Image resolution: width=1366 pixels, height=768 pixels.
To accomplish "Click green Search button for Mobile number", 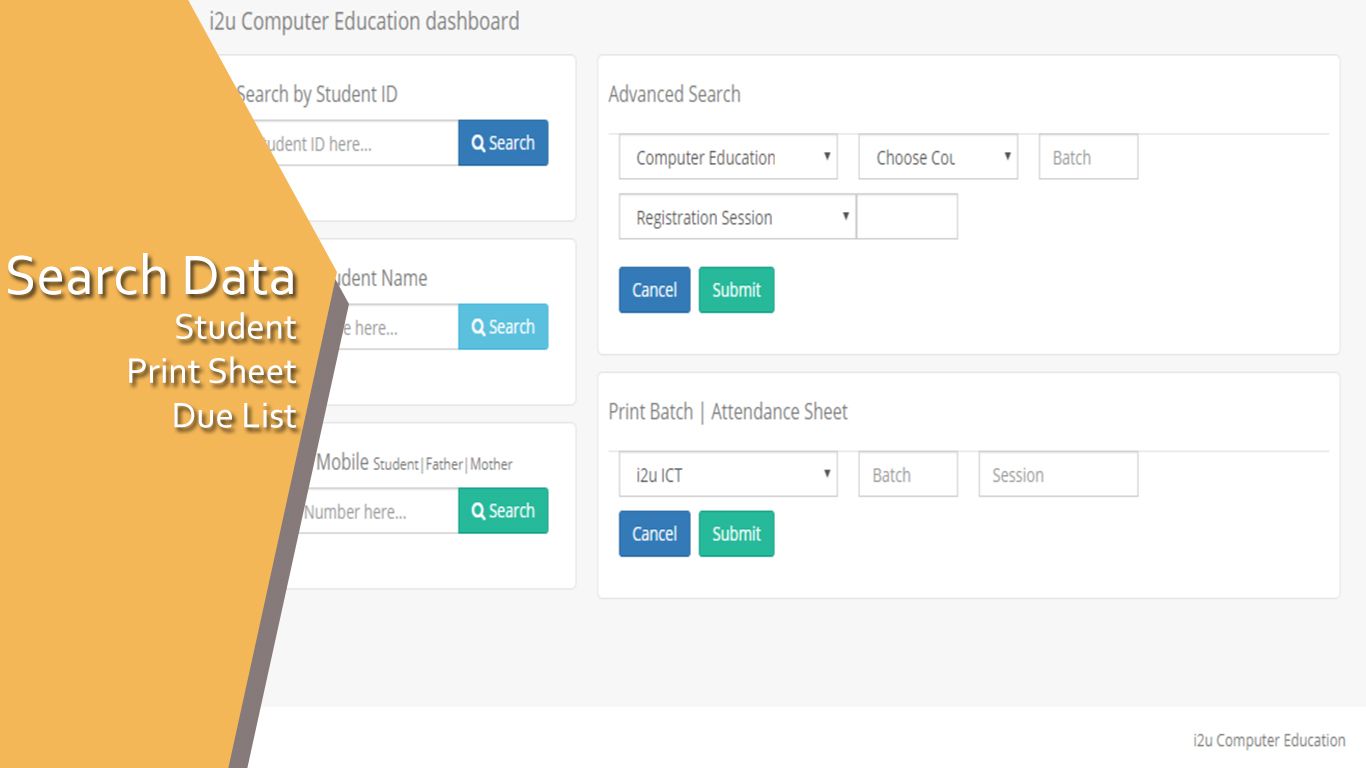I will (x=503, y=511).
